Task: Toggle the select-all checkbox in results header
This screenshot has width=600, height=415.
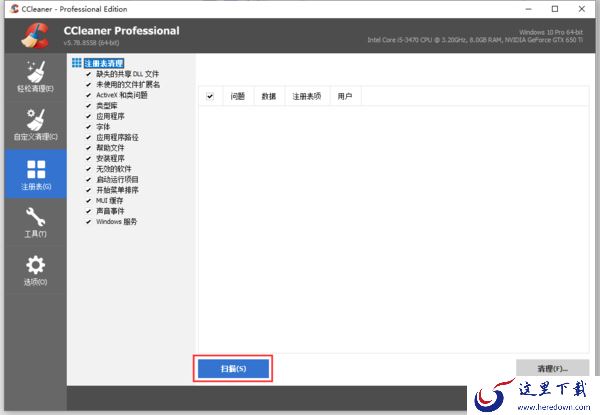Action: pyautogui.click(x=210, y=96)
